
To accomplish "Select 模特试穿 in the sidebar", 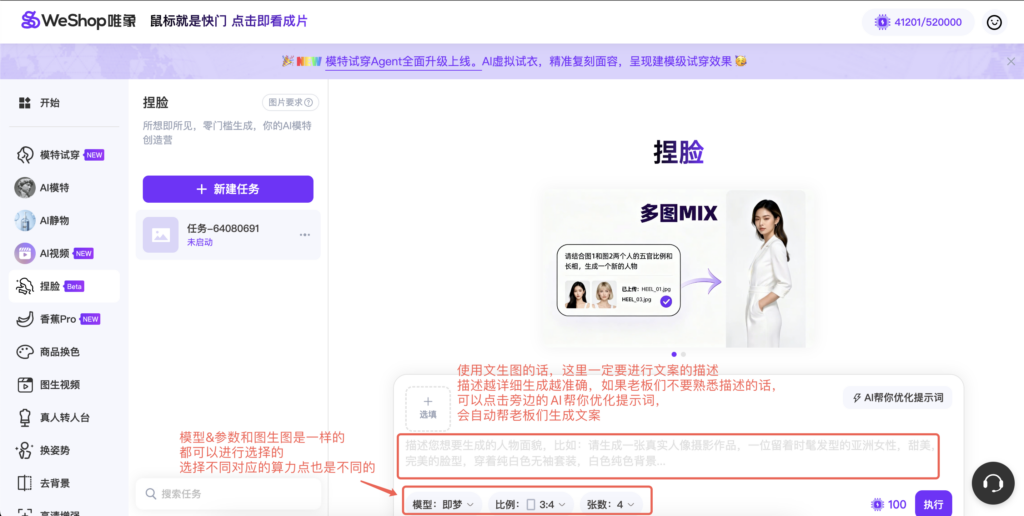I will [59, 155].
